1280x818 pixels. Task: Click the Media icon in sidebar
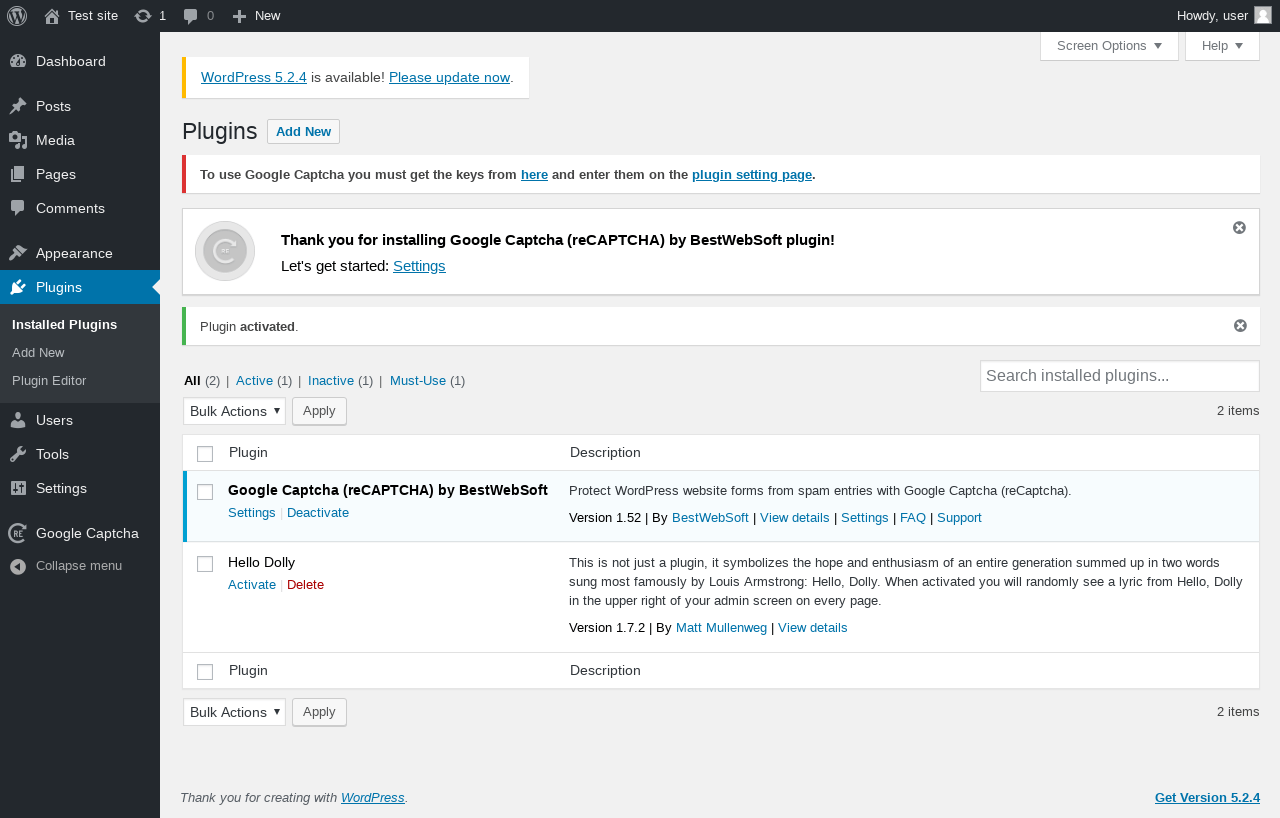(x=18, y=140)
